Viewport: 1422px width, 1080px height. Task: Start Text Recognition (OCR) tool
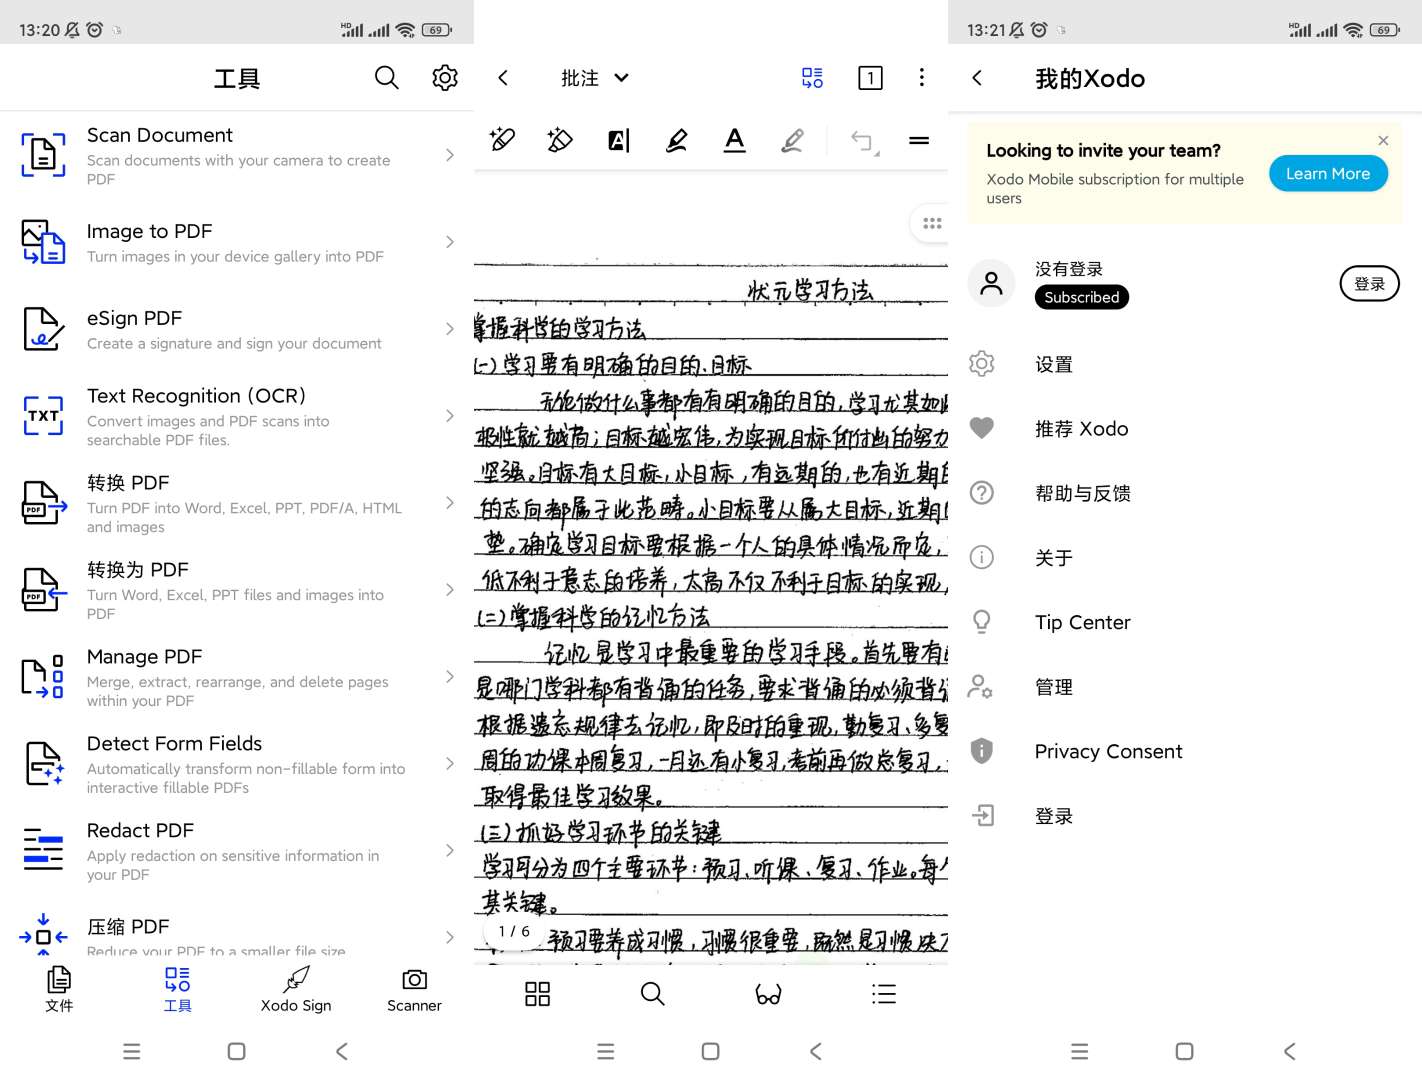[237, 416]
